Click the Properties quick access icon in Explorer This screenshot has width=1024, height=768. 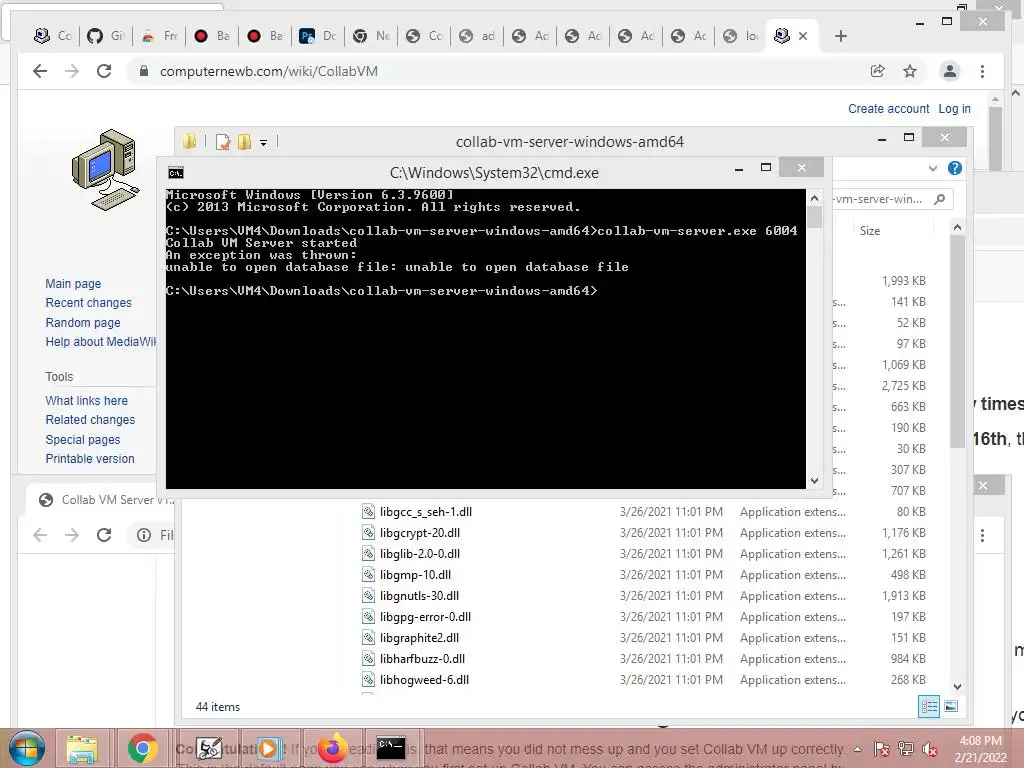[223, 142]
